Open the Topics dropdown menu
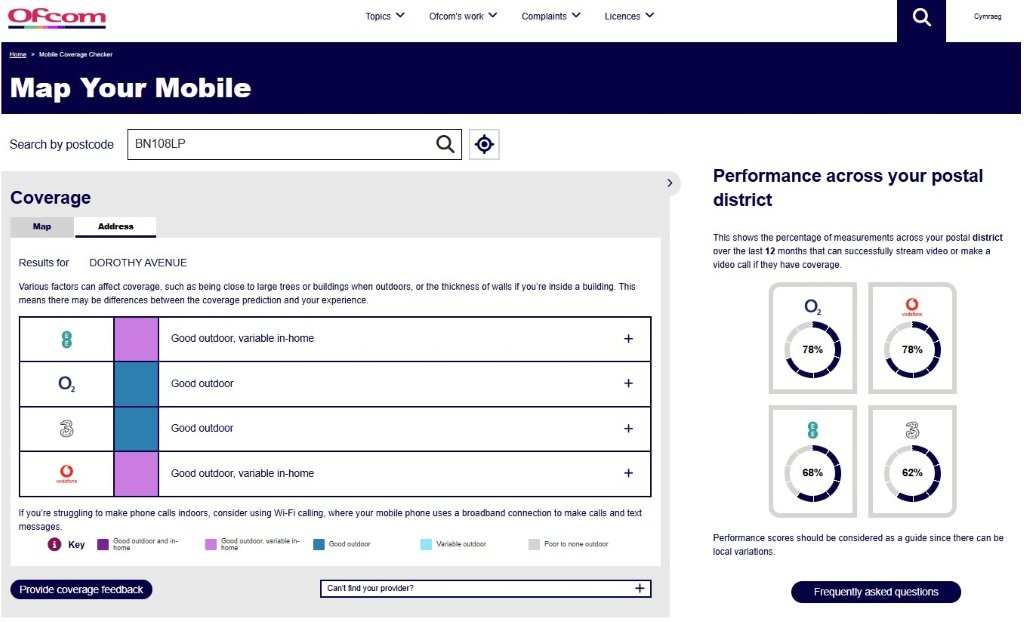This screenshot has width=1024, height=622. [385, 16]
